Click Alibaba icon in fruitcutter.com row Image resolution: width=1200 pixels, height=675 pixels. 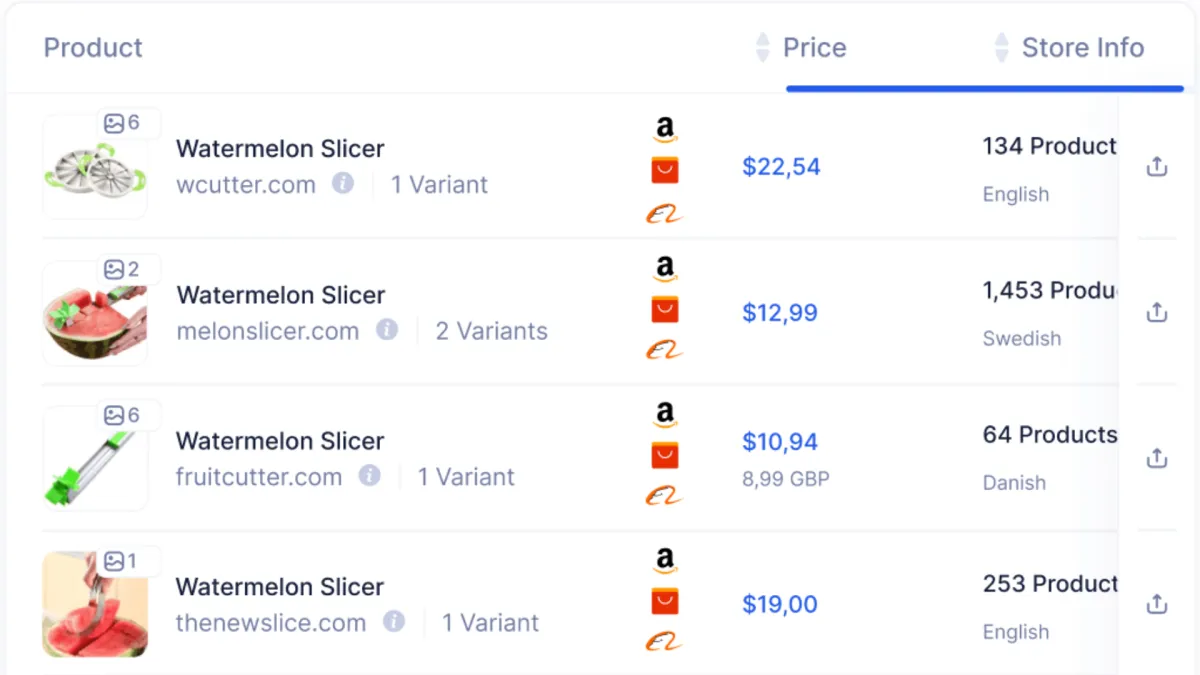pyautogui.click(x=664, y=496)
